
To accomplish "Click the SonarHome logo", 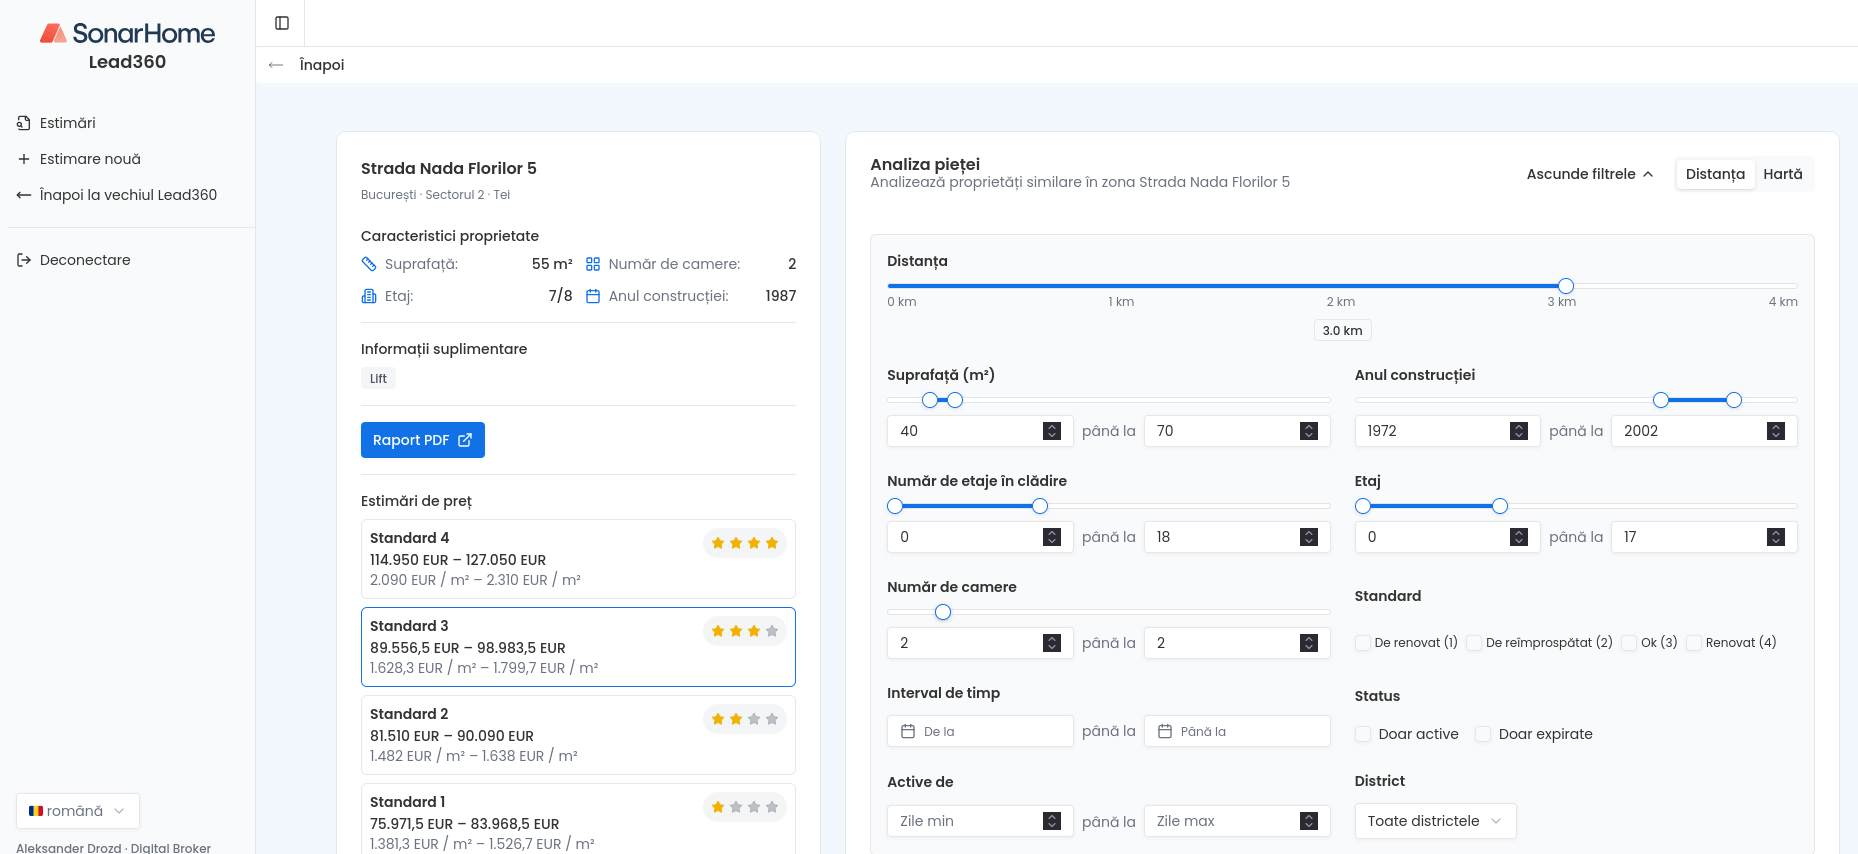I will pos(127,34).
